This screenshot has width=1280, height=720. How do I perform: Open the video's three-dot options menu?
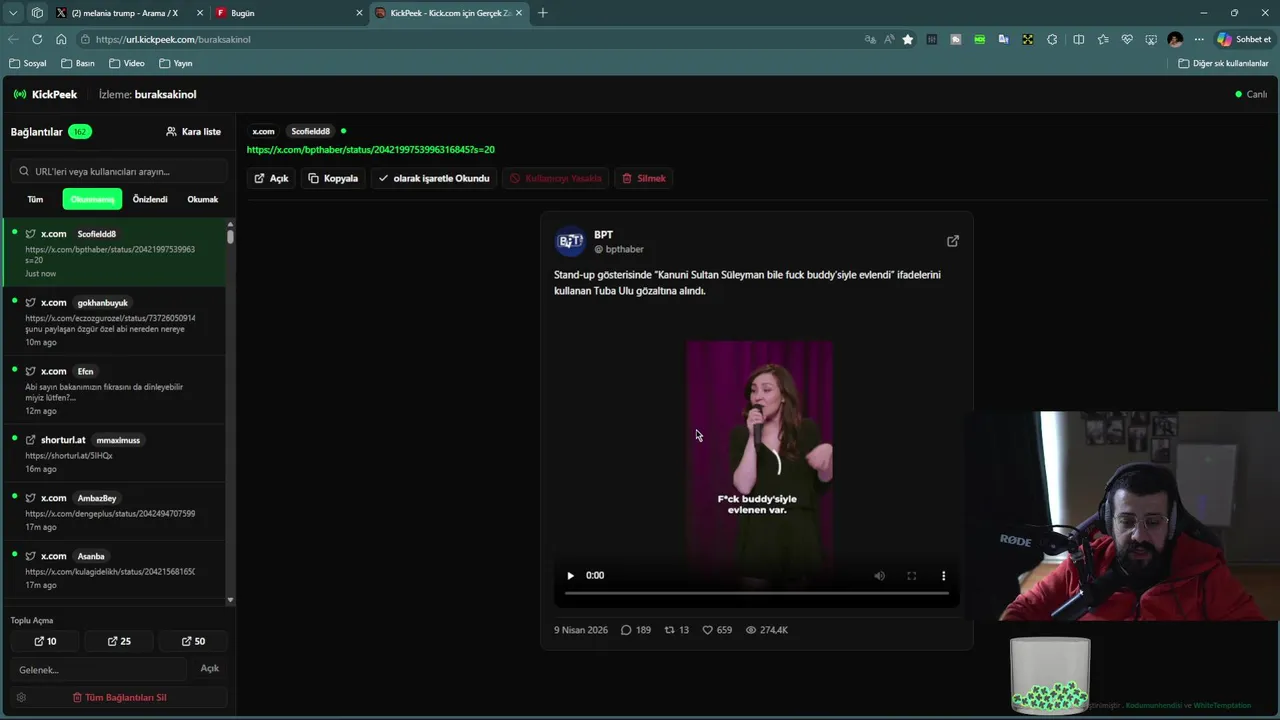[x=943, y=576]
